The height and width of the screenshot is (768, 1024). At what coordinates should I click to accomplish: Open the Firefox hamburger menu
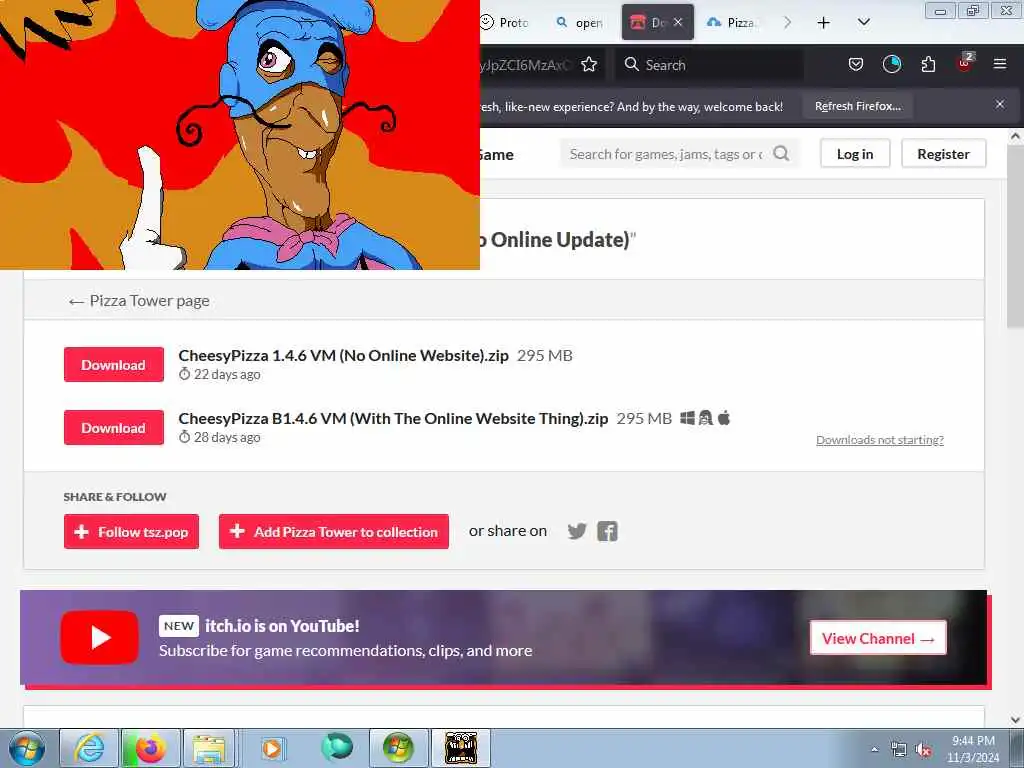click(1000, 64)
